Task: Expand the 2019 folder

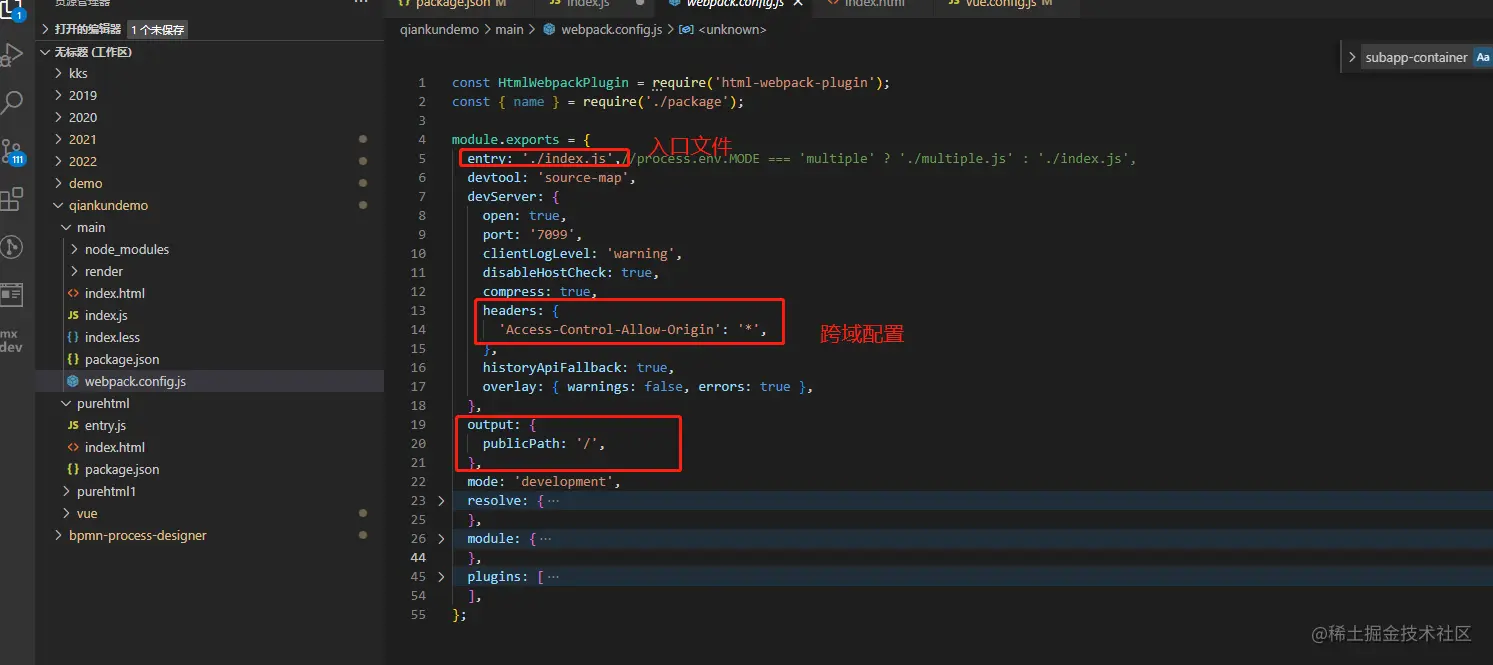Action: (x=59, y=96)
